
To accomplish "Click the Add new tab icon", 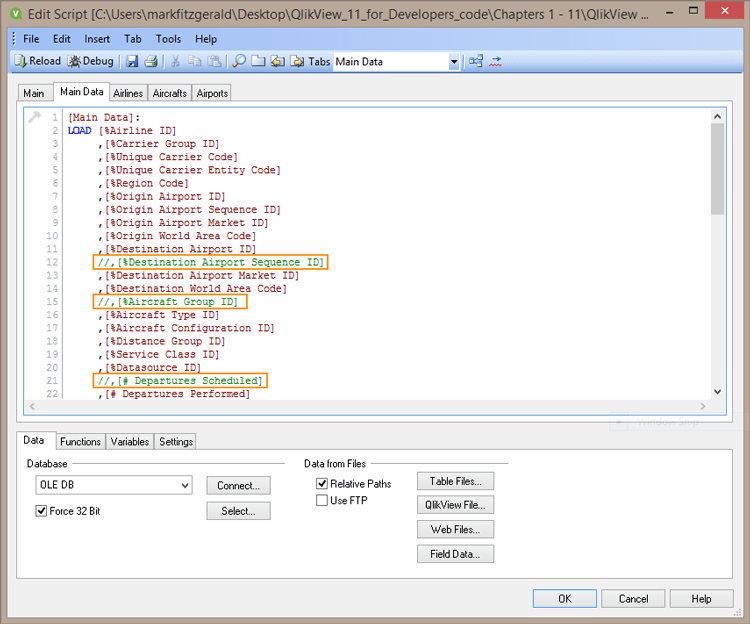I will point(258,61).
